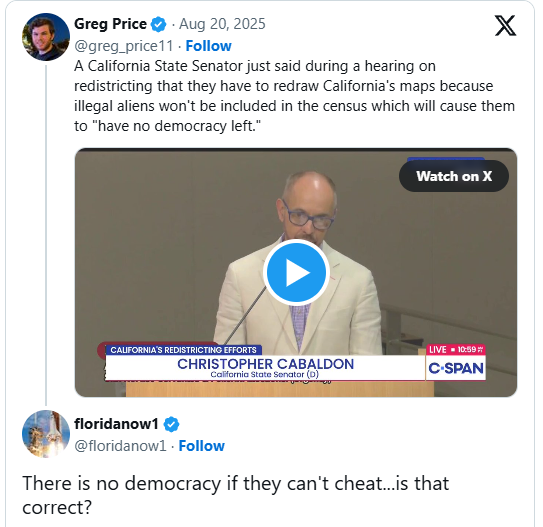Click the X logo icon
Screen dimensions: 543x527
(x=505, y=25)
